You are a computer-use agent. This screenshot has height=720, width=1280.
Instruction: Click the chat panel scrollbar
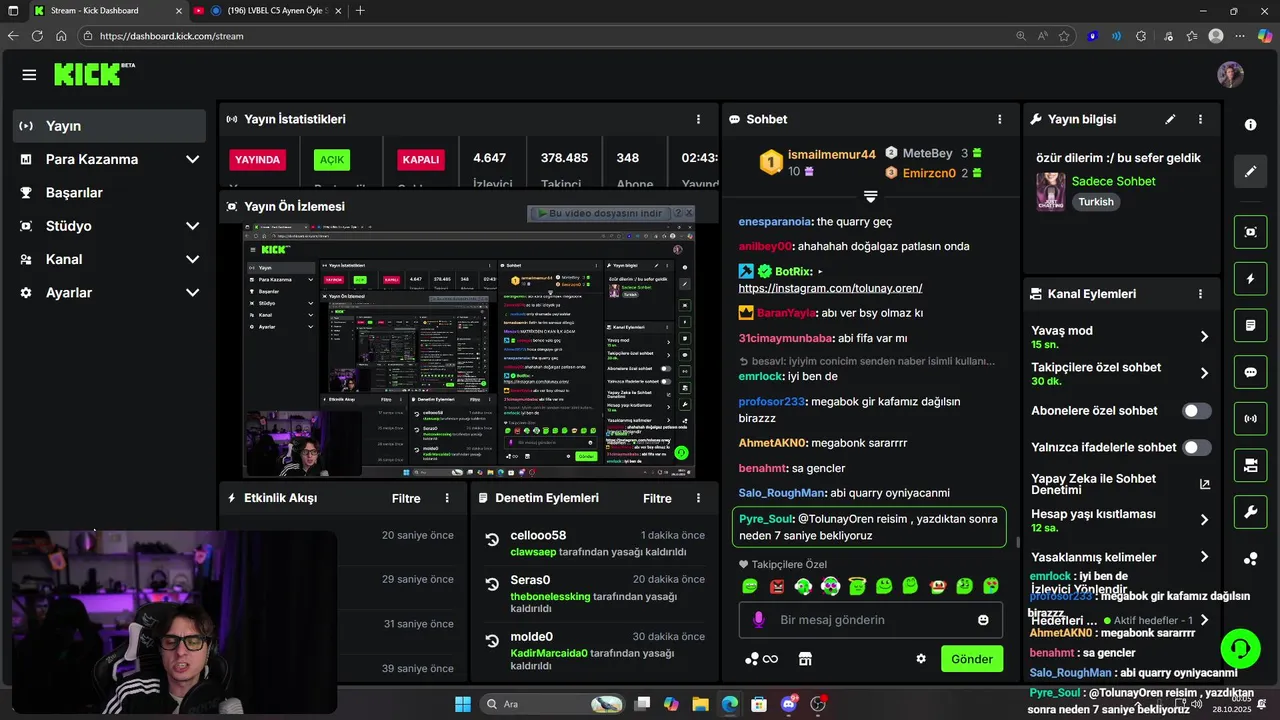(x=1017, y=542)
